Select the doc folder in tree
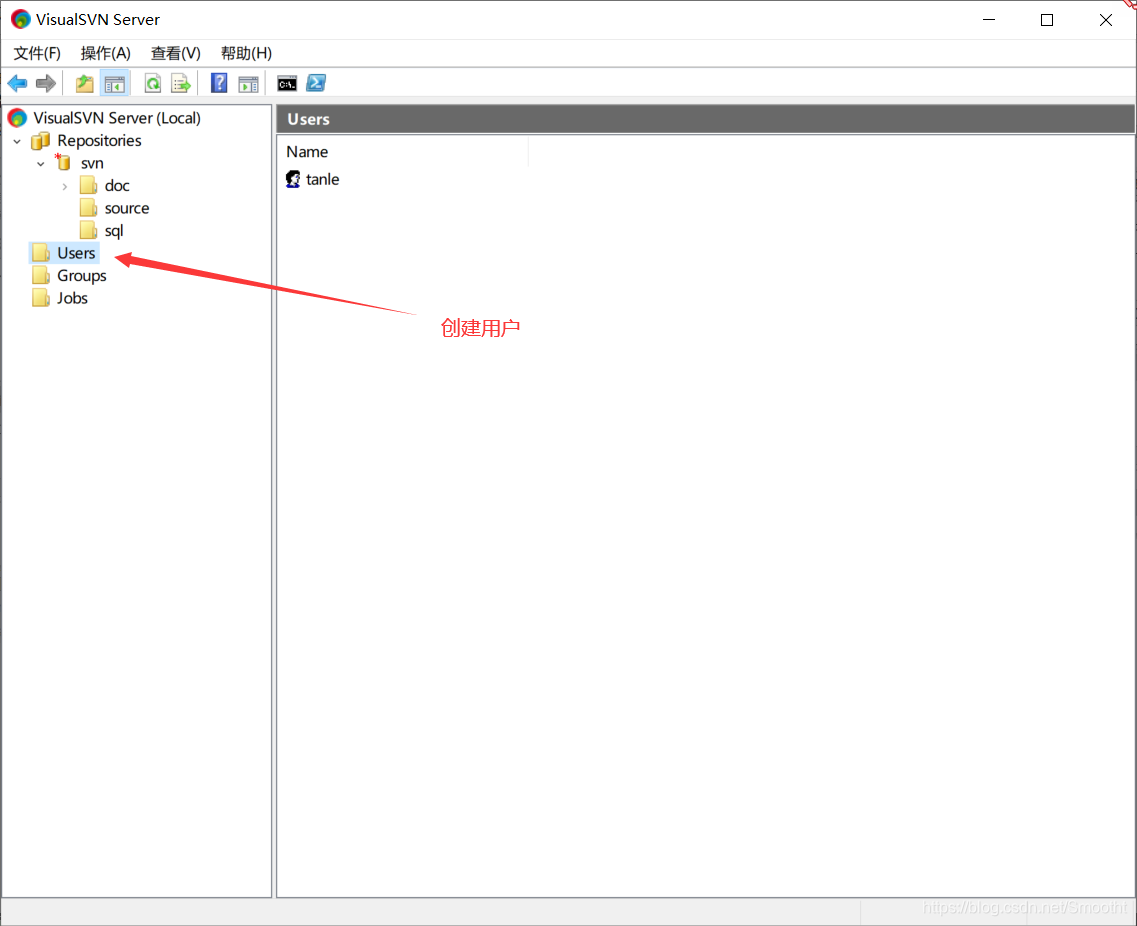The width and height of the screenshot is (1137, 926). (x=117, y=186)
